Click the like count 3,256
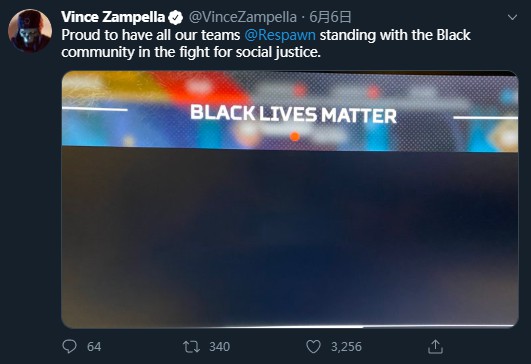This screenshot has width=531, height=364. (346, 347)
